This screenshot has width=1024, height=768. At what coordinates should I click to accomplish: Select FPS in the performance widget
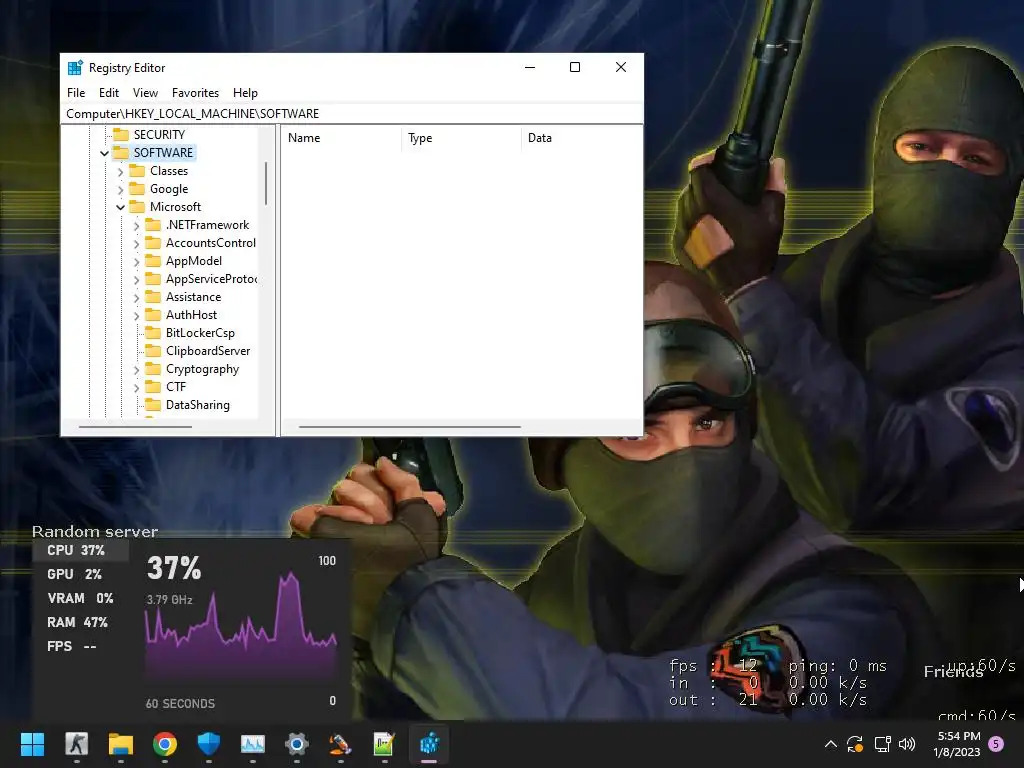[x=72, y=646]
